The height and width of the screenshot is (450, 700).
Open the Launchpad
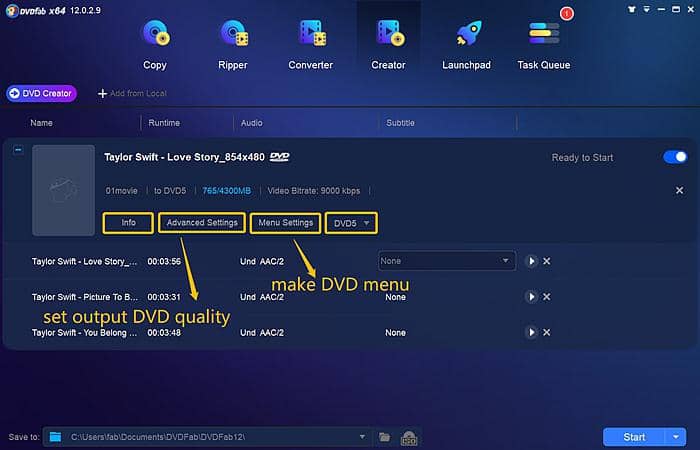pos(466,45)
